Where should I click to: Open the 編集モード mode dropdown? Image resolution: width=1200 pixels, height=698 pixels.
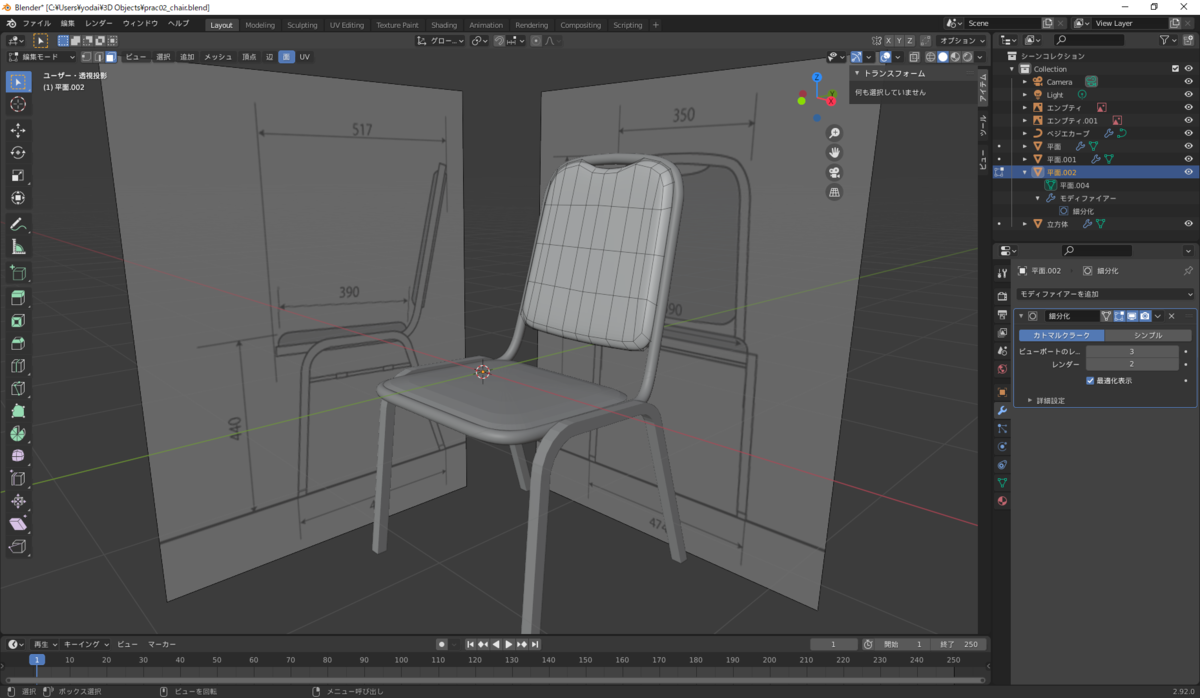coord(42,57)
